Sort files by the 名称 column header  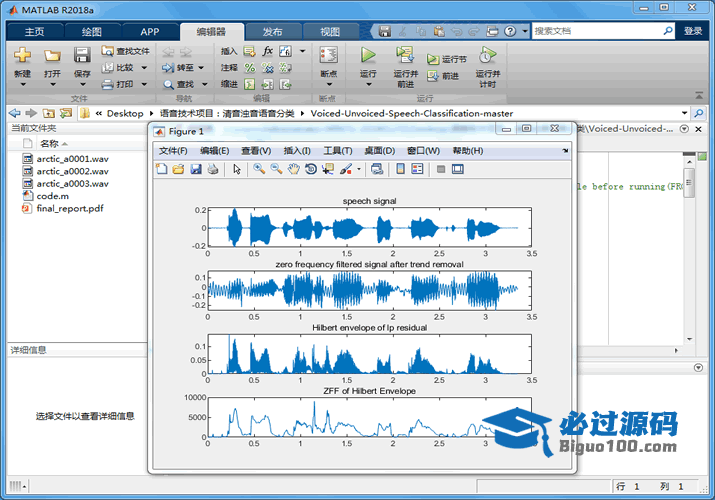tap(49, 144)
